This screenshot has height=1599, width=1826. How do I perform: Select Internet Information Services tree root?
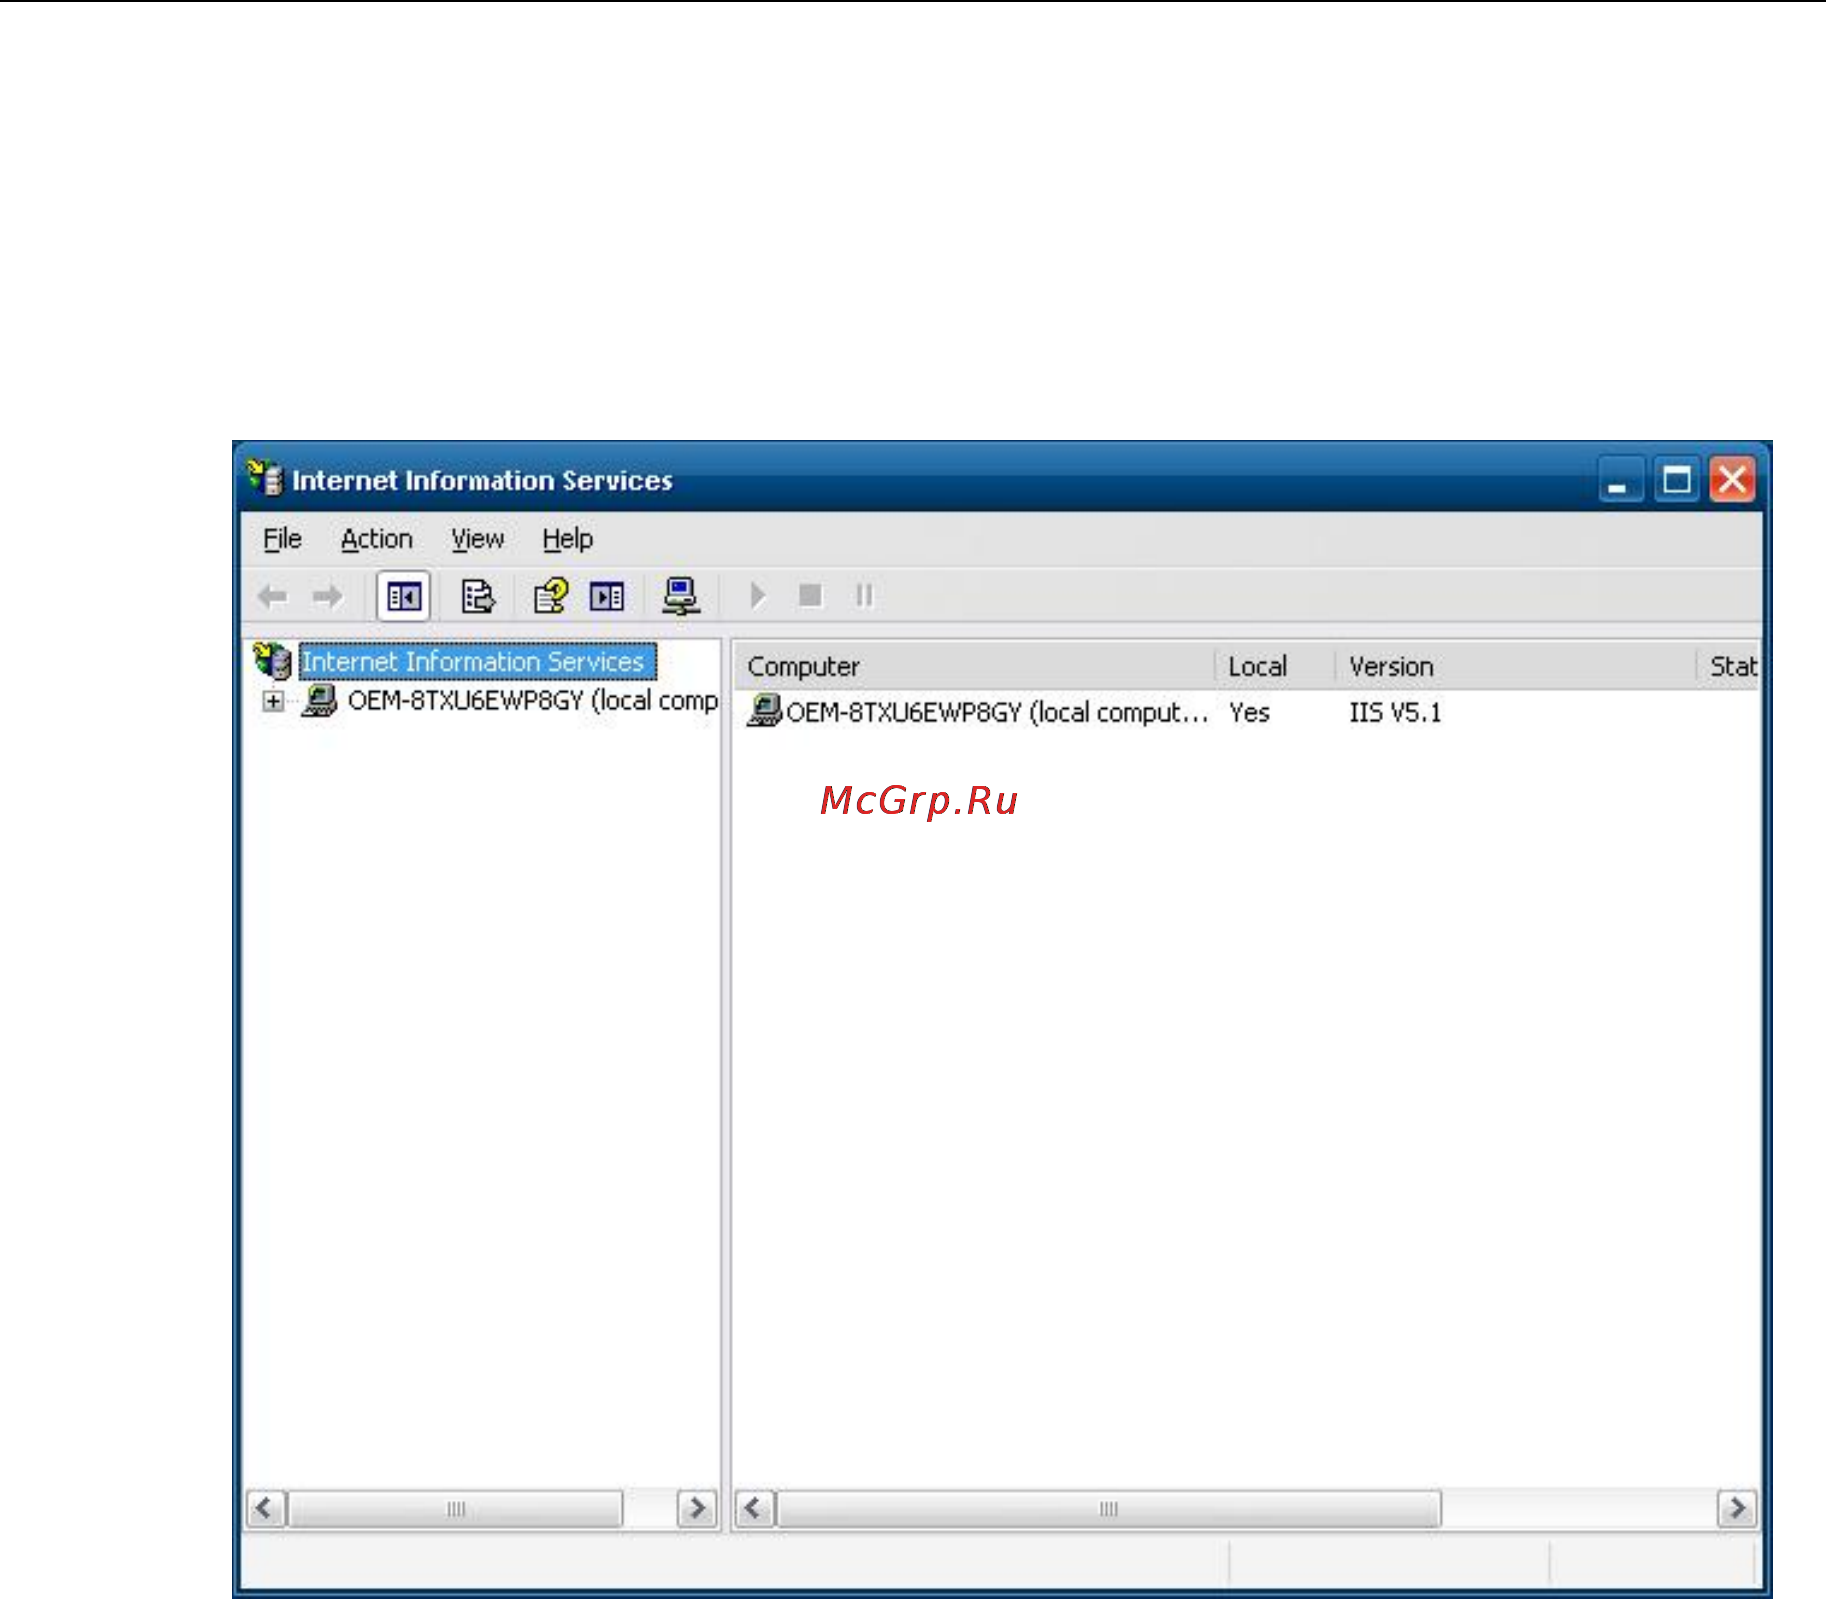pyautogui.click(x=477, y=661)
